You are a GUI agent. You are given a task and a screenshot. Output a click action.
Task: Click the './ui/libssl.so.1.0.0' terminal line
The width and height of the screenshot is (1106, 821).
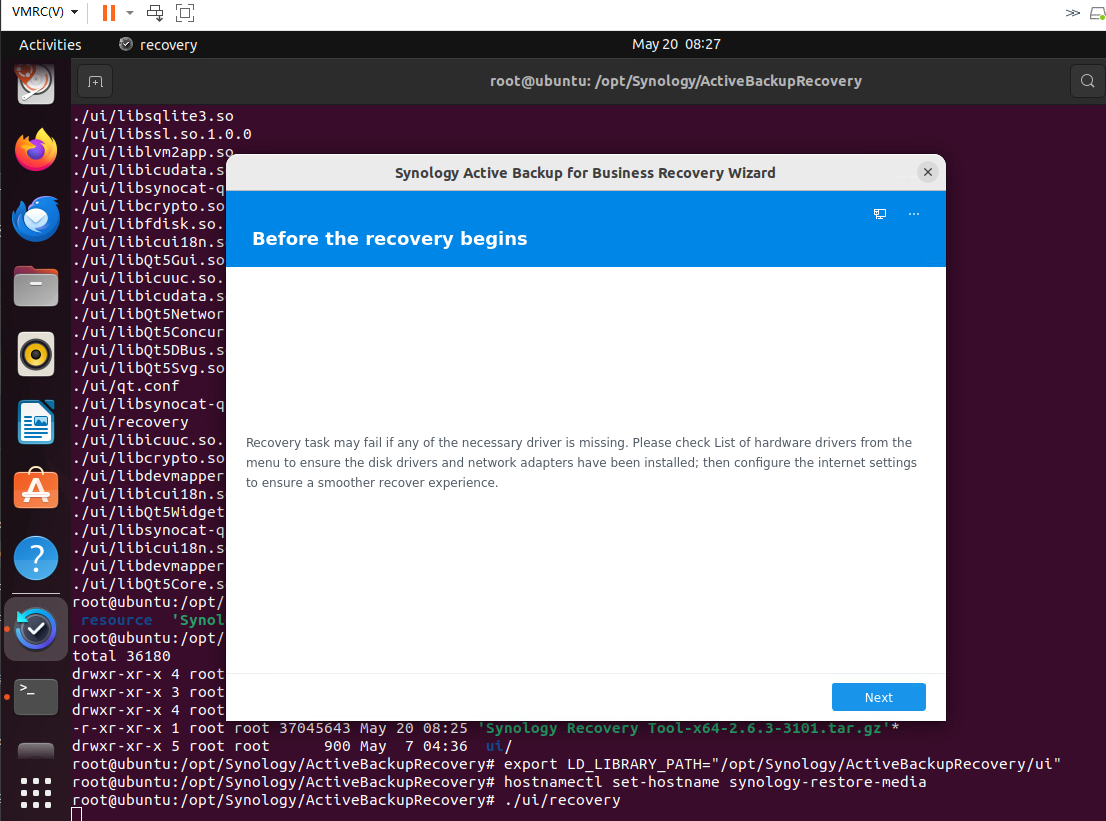point(162,134)
